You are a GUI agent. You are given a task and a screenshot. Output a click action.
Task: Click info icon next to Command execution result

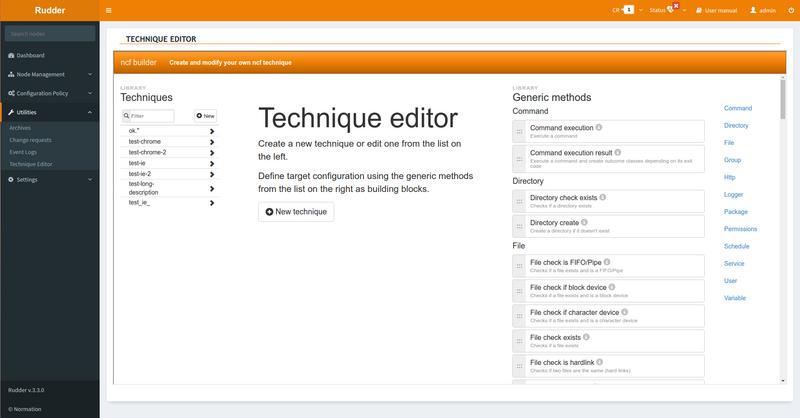tap(618, 153)
